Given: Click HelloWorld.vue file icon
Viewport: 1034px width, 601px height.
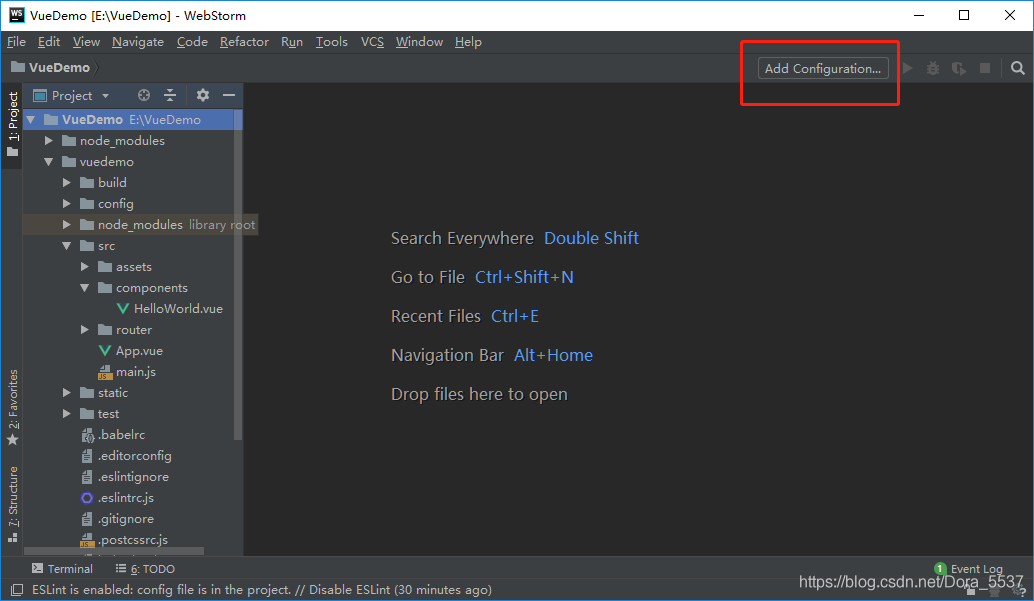Looking at the screenshot, I should [123, 309].
